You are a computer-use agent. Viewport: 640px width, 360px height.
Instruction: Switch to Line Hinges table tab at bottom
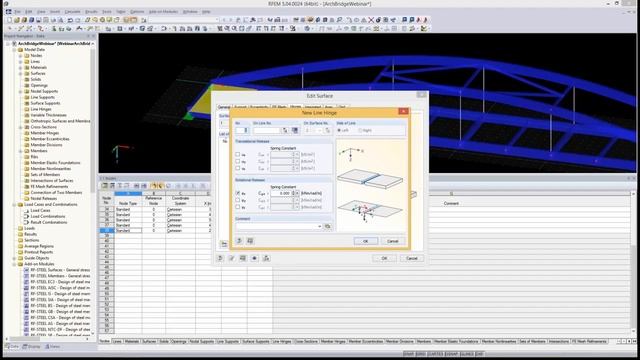point(282,341)
